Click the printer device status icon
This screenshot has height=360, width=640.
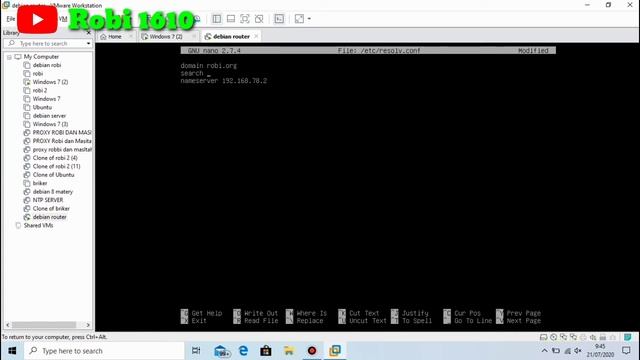click(x=603, y=337)
